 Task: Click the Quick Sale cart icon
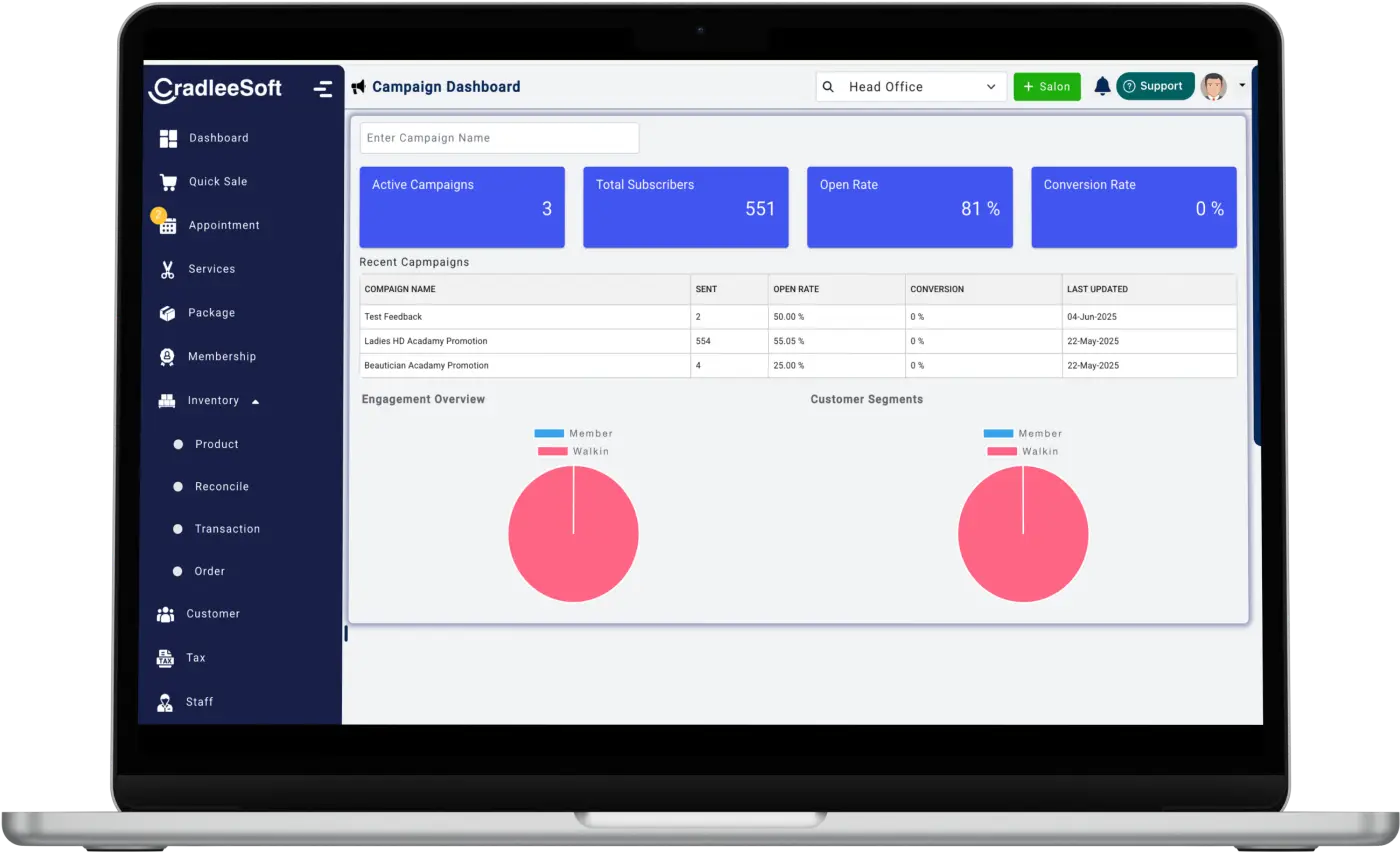tap(168, 182)
